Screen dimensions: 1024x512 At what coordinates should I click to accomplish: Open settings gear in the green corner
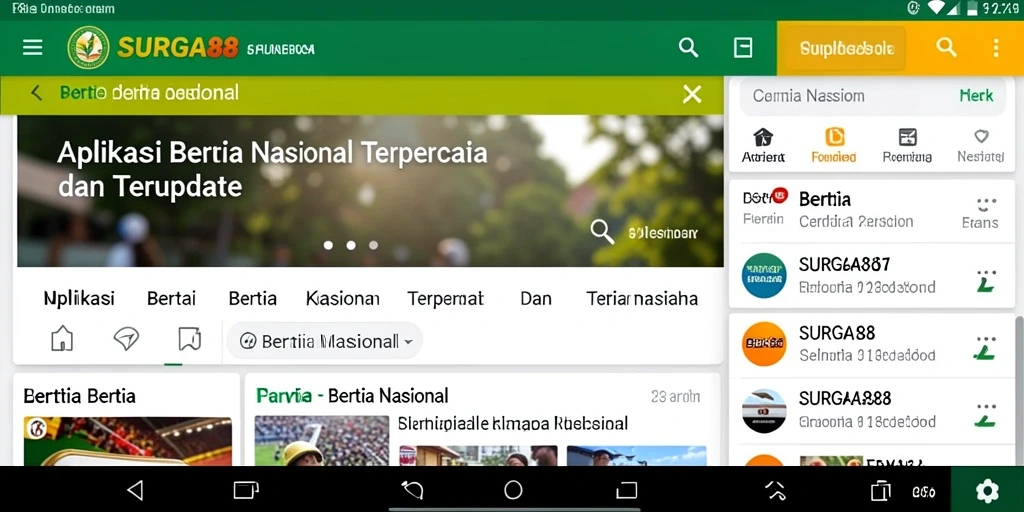[987, 490]
